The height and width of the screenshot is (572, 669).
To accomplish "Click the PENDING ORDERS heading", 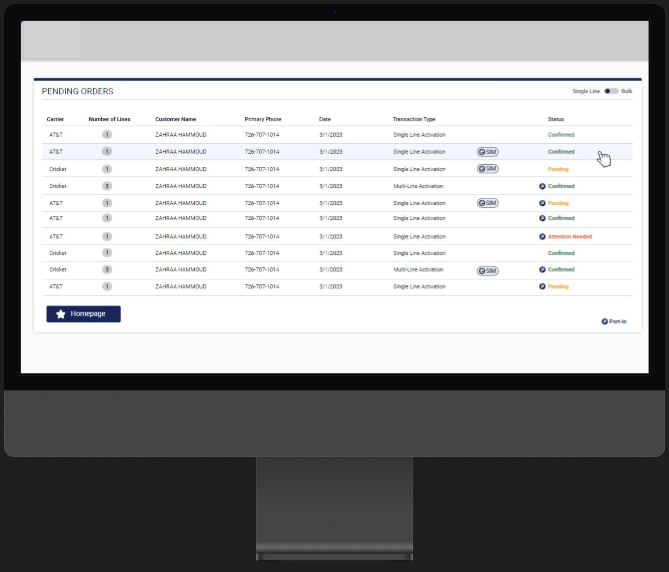I will click(x=78, y=91).
